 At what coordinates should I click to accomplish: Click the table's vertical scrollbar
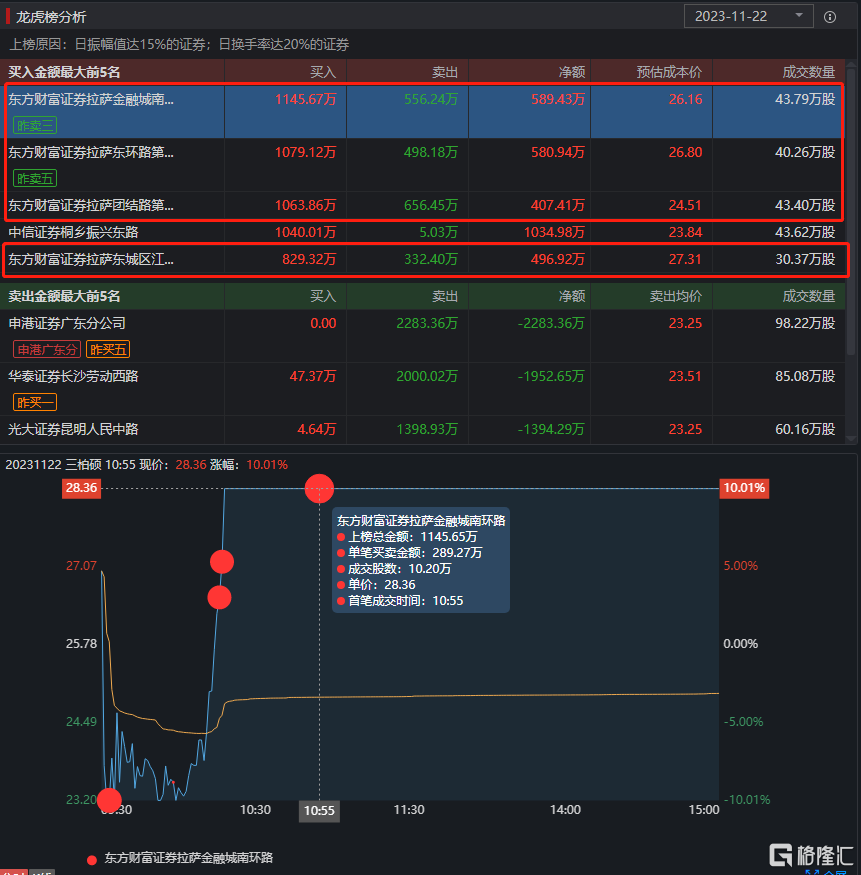click(x=851, y=212)
